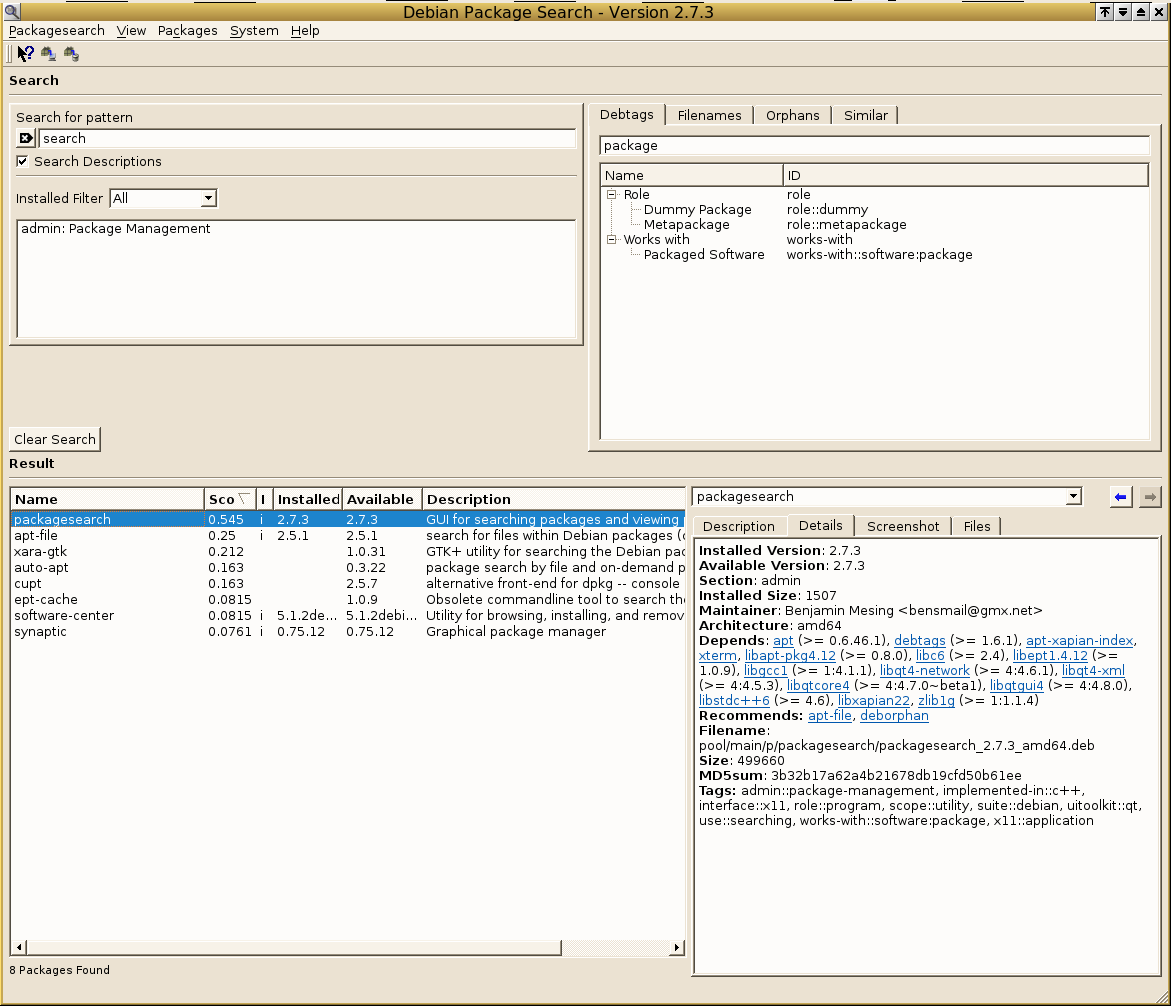Click the package-to-computer install toolbar icon
The width and height of the screenshot is (1171, 1006).
click(x=49, y=54)
